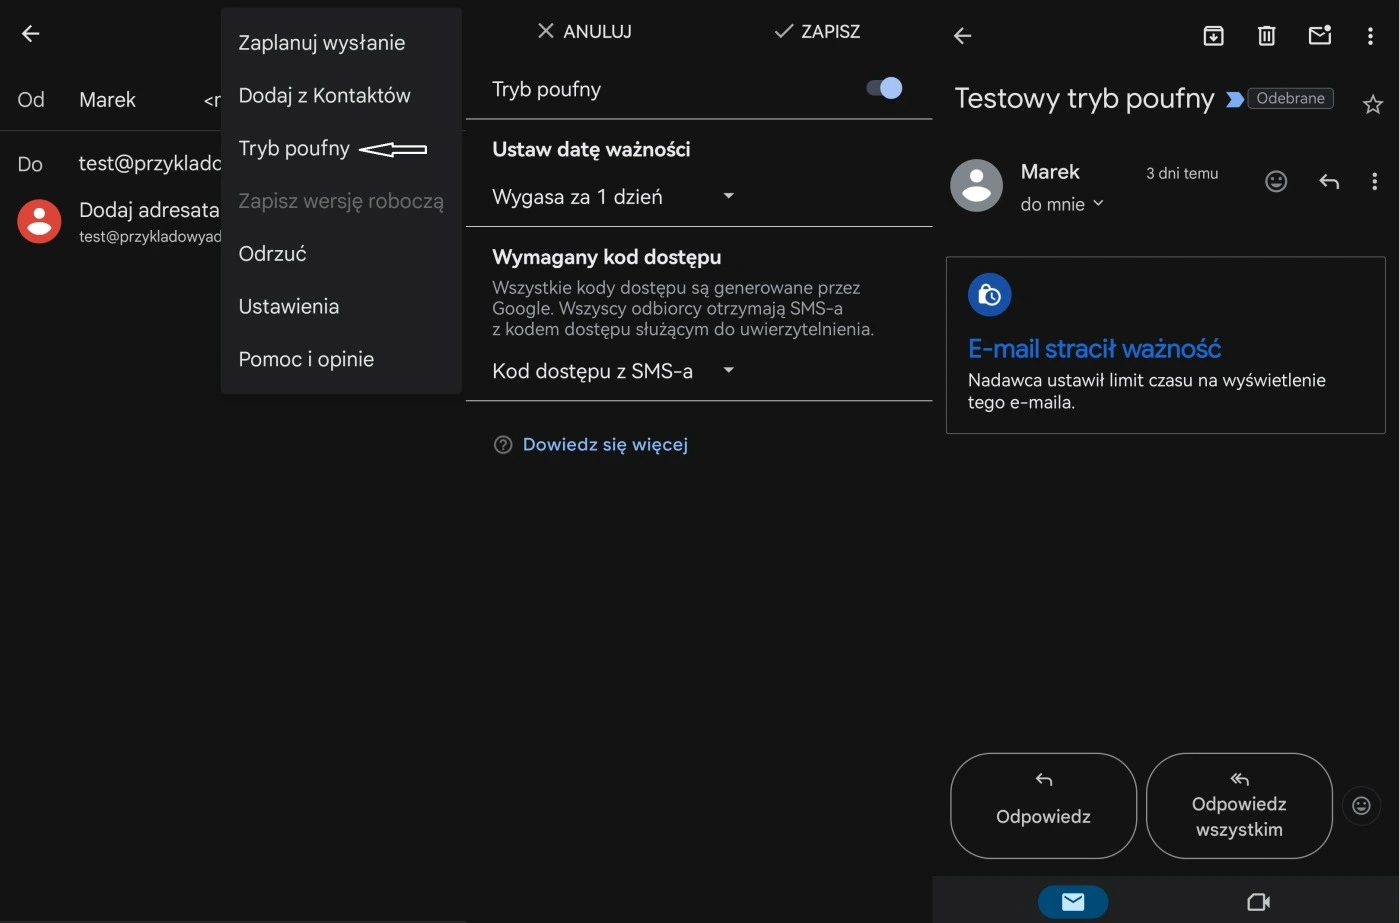Archive the email using the archive icon
Image resolution: width=1400 pixels, height=923 pixels.
[1213, 35]
